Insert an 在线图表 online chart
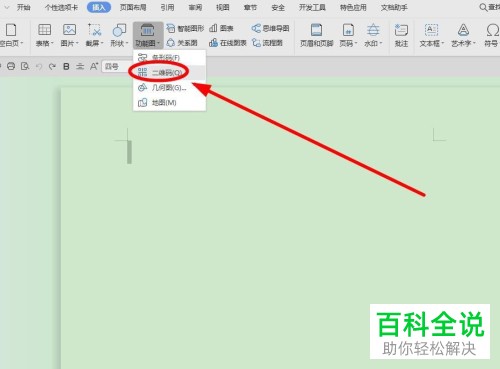 pos(228,43)
